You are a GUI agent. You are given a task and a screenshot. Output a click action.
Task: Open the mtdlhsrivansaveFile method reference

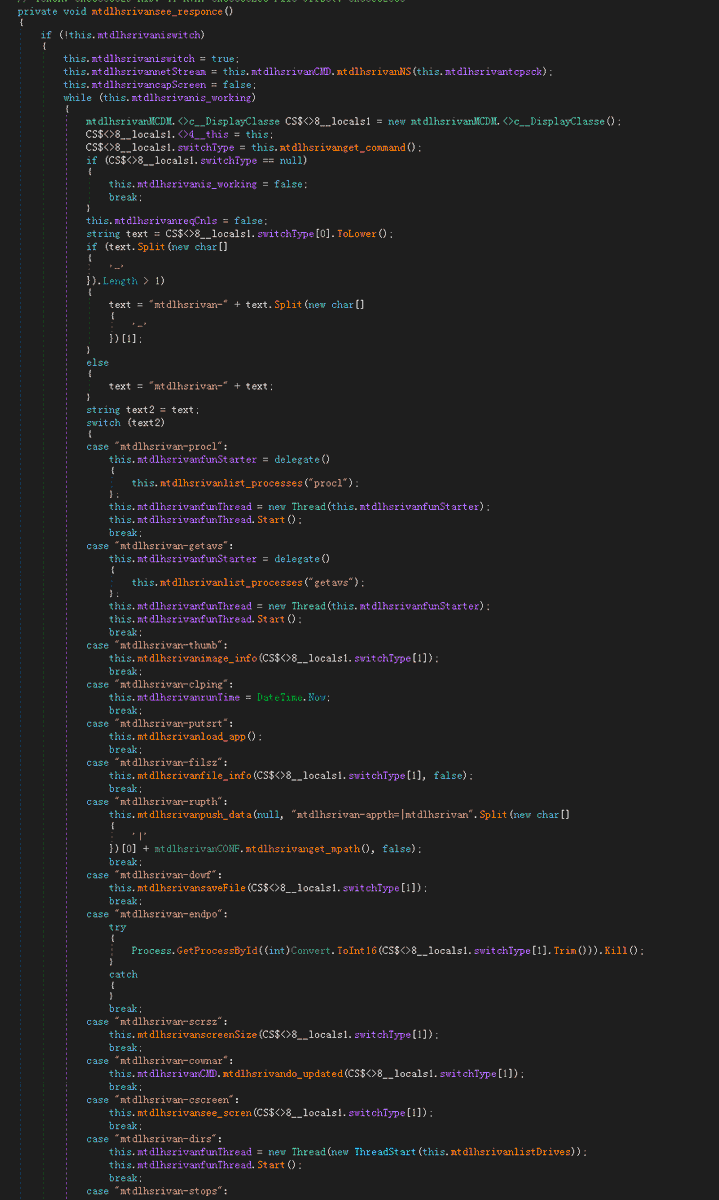pyautogui.click(x=193, y=888)
